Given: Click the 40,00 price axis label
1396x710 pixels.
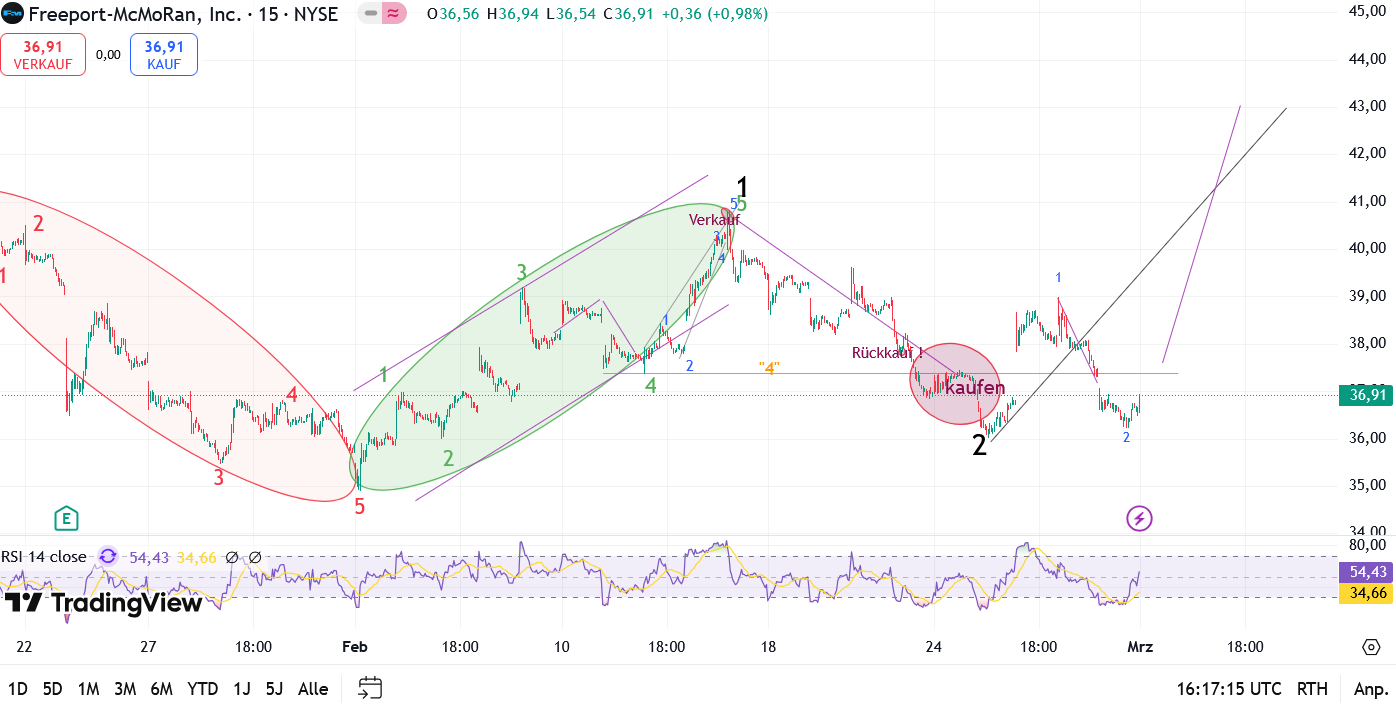Looking at the screenshot, I should pyautogui.click(x=1366, y=248).
